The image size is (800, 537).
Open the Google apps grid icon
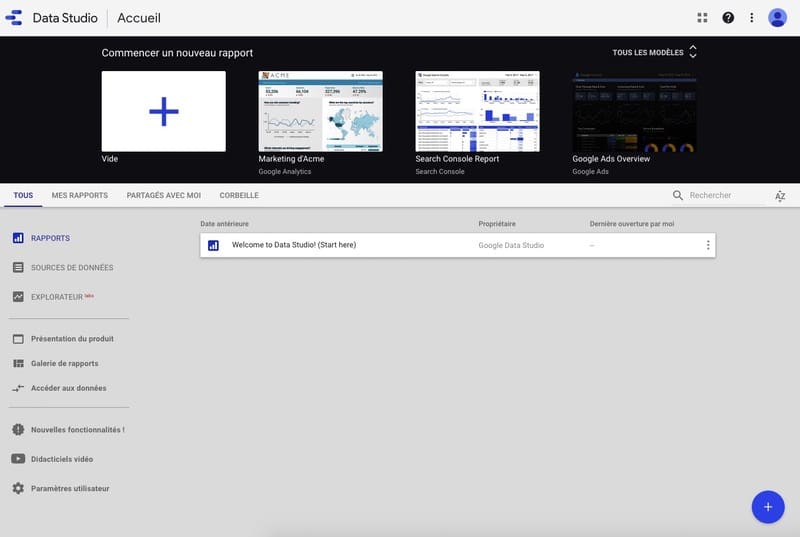[703, 18]
